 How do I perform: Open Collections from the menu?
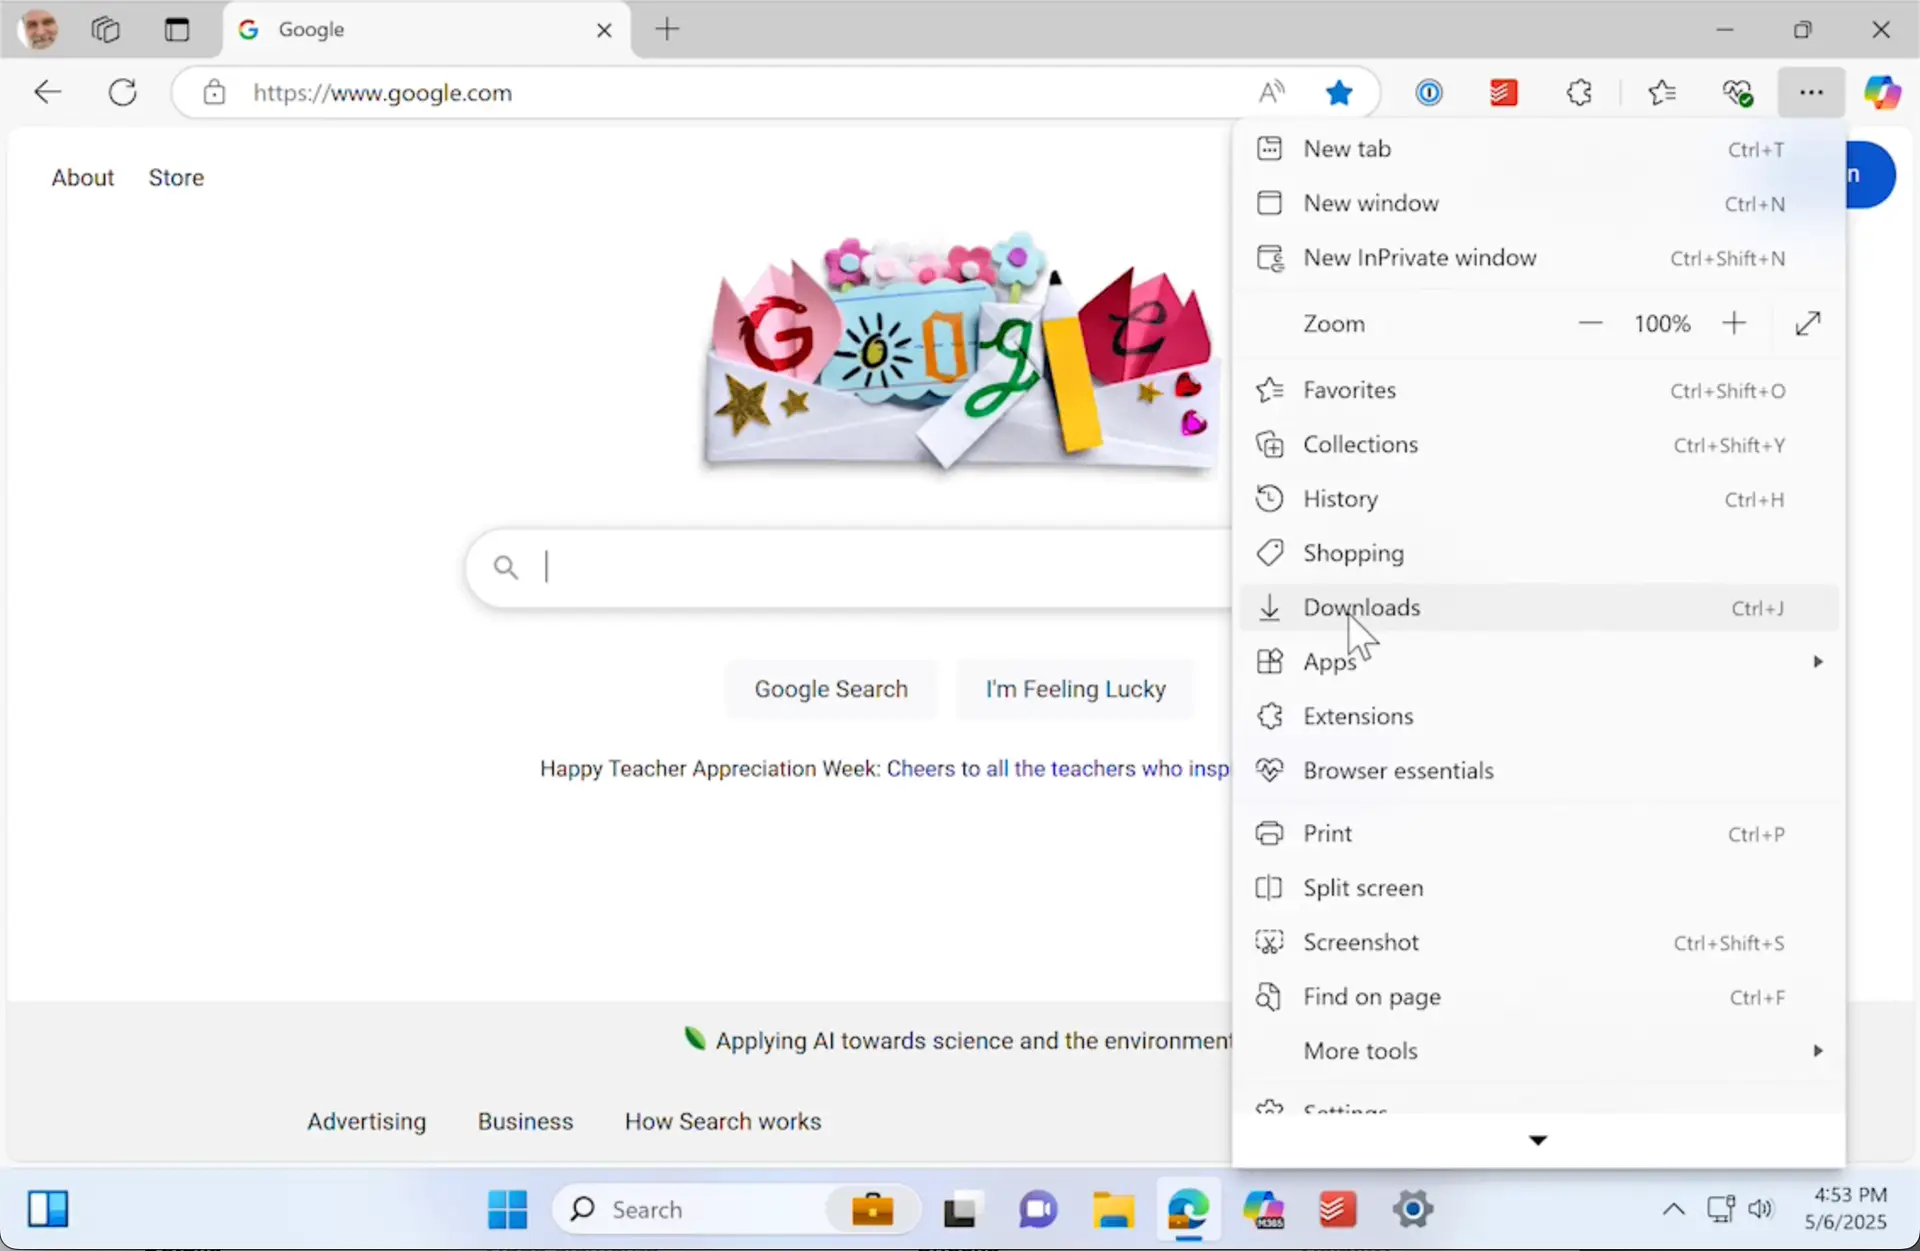[1538, 445]
